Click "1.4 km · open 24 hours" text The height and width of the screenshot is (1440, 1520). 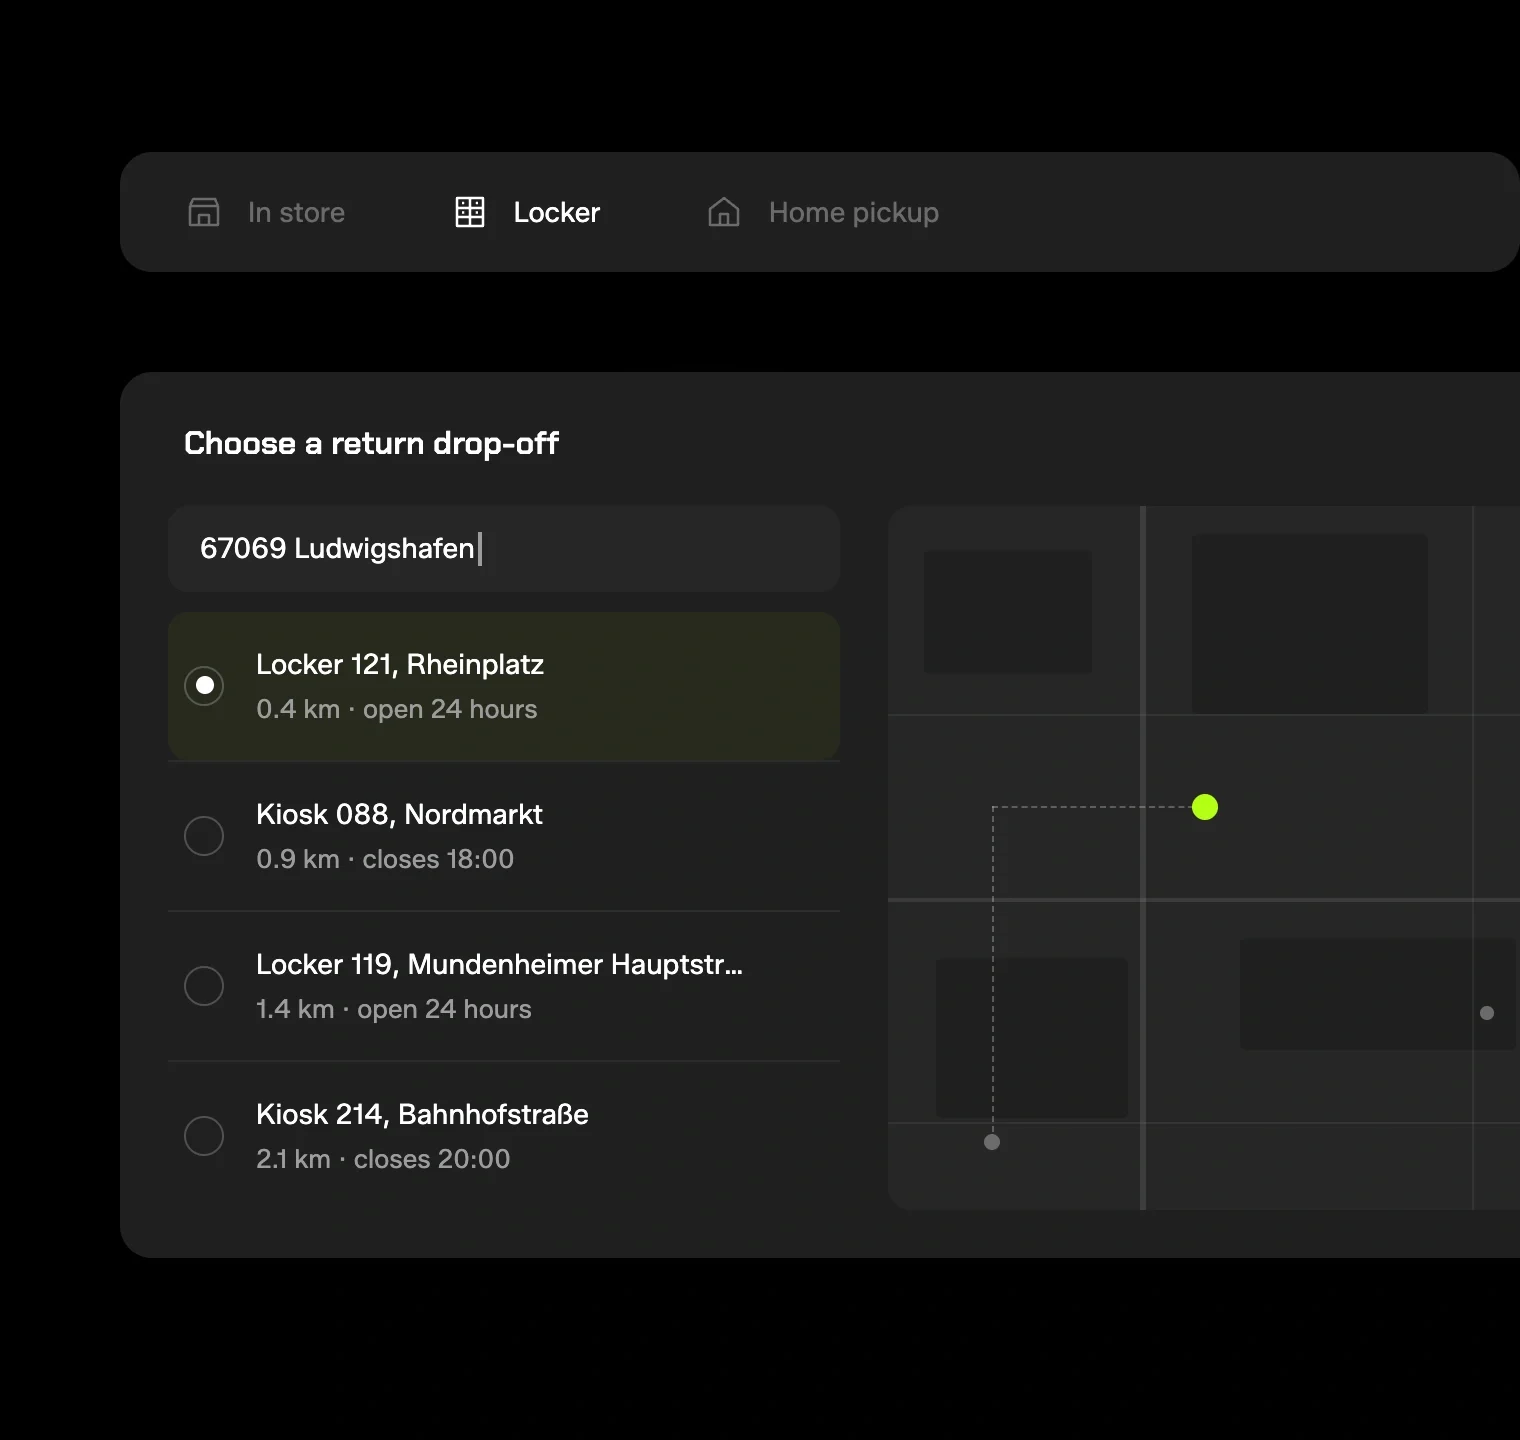(394, 1009)
